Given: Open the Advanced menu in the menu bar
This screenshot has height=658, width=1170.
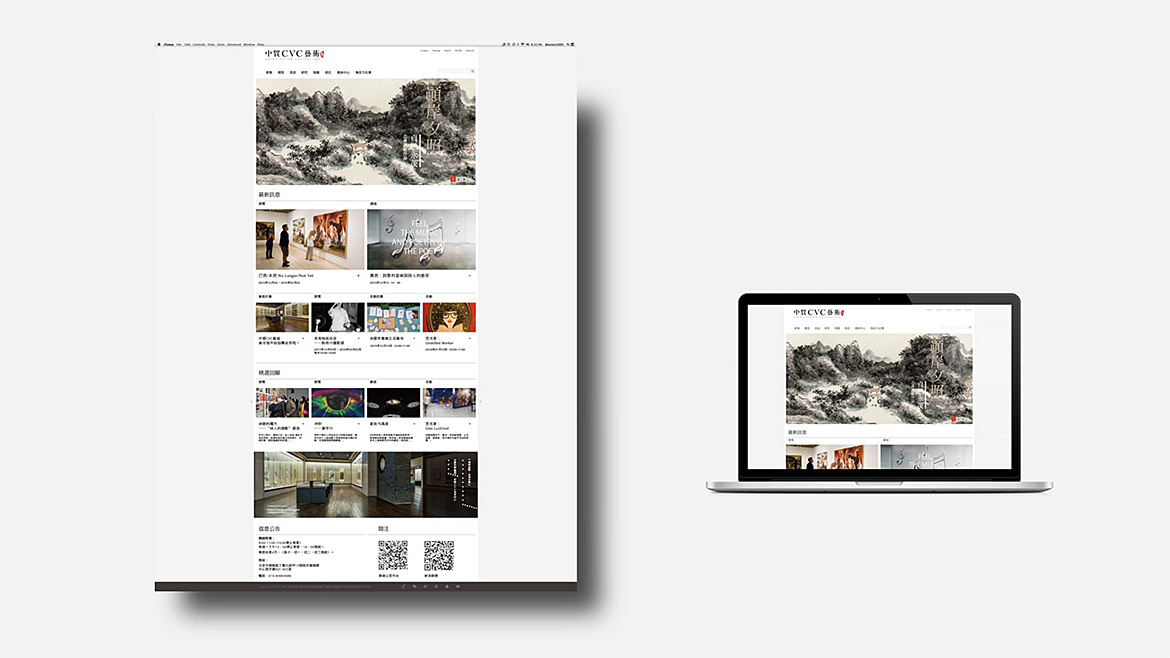Looking at the screenshot, I should [234, 45].
